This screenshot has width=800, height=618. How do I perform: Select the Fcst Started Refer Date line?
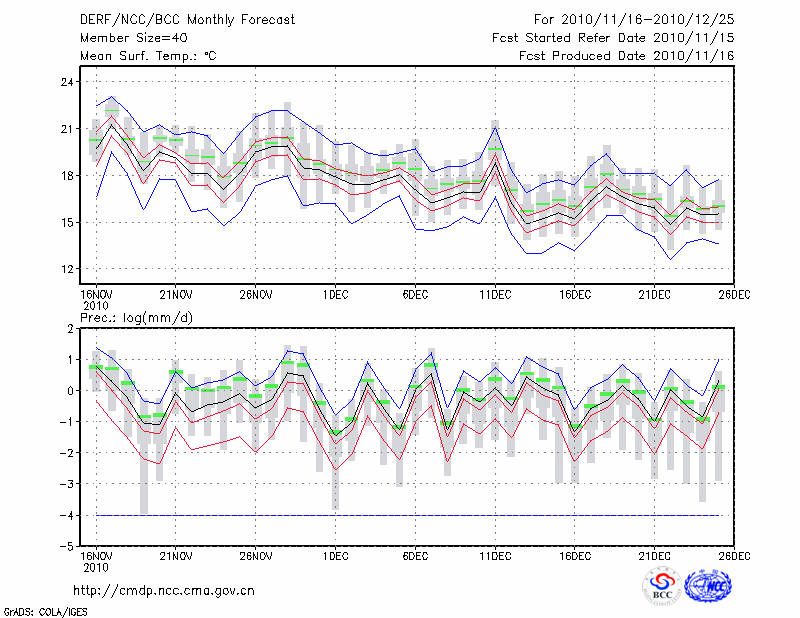tap(613, 38)
